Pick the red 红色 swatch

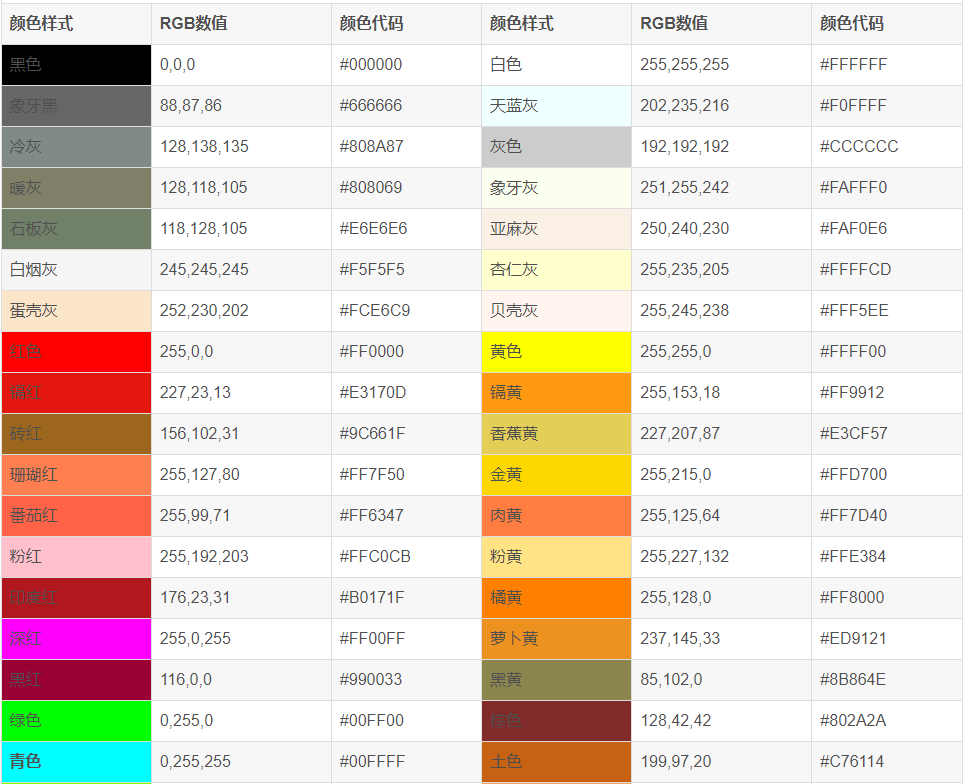point(76,352)
